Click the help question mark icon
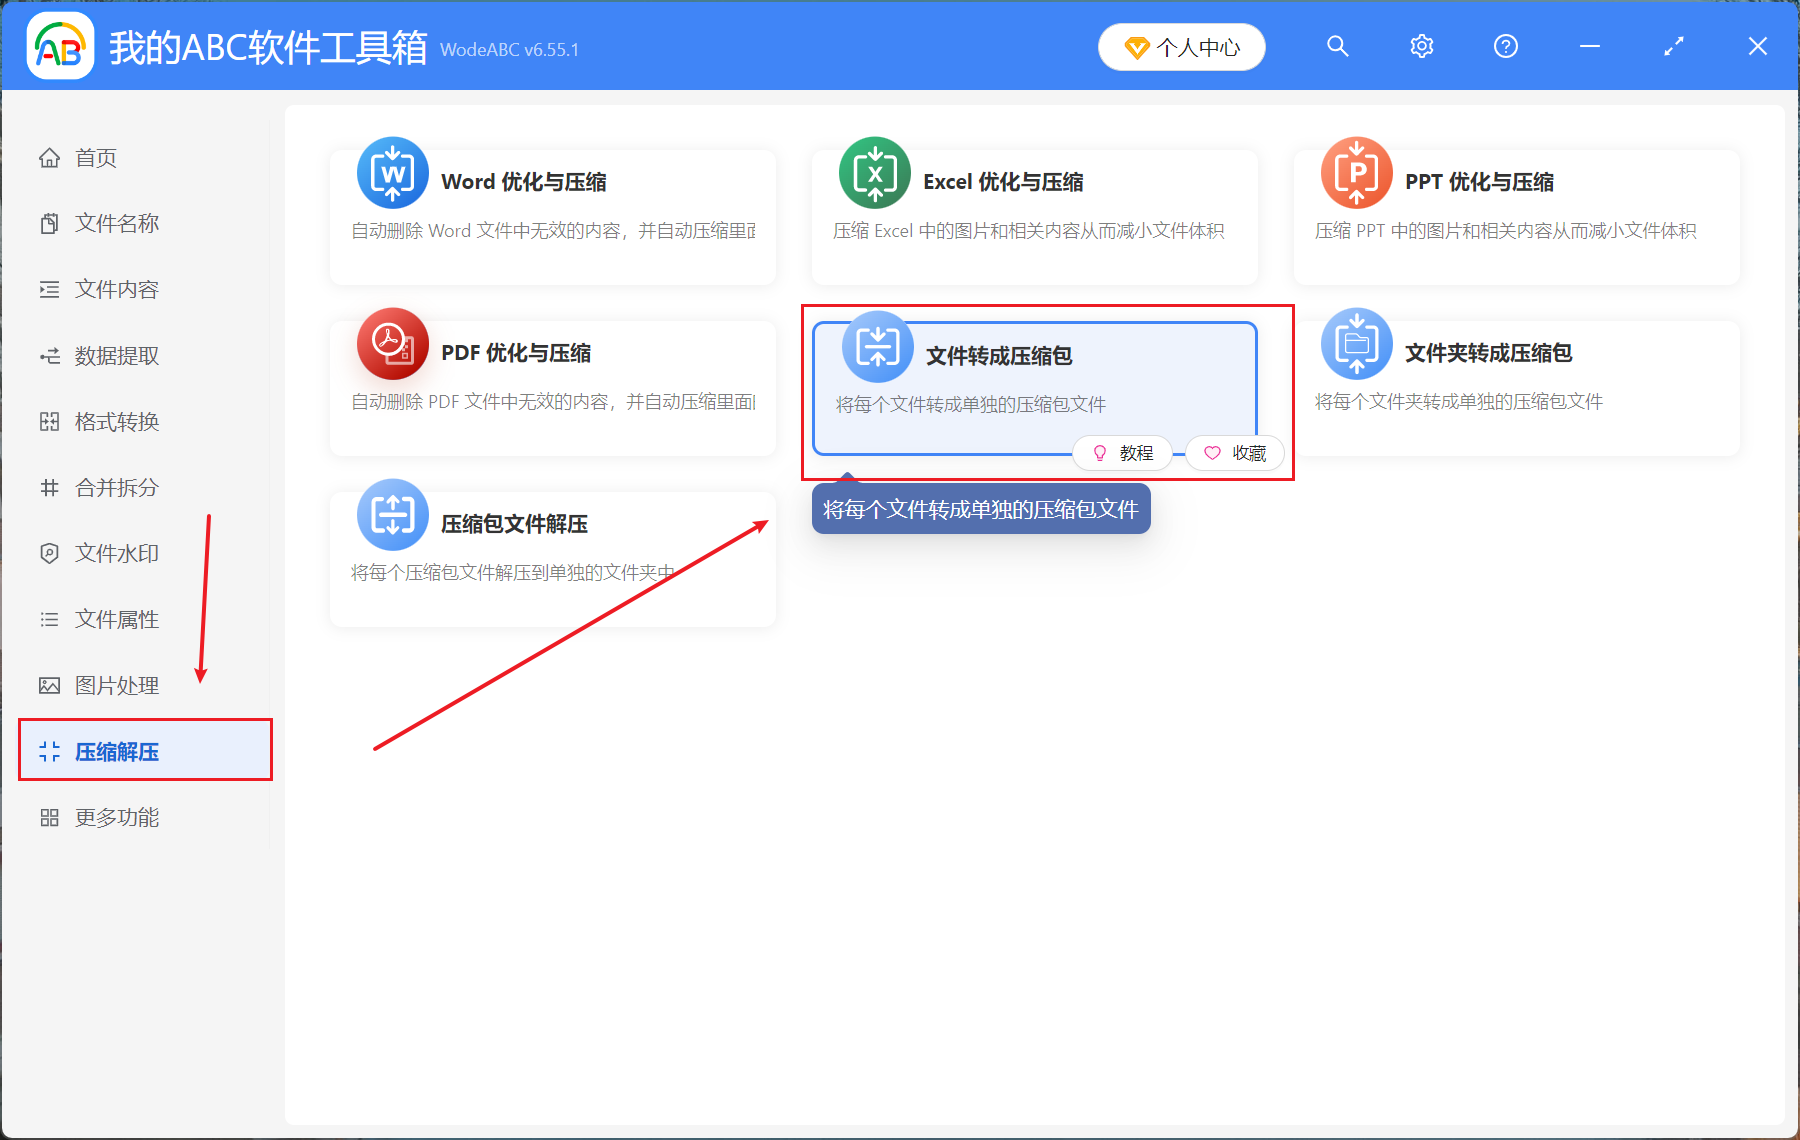The image size is (1800, 1140). 1505,46
